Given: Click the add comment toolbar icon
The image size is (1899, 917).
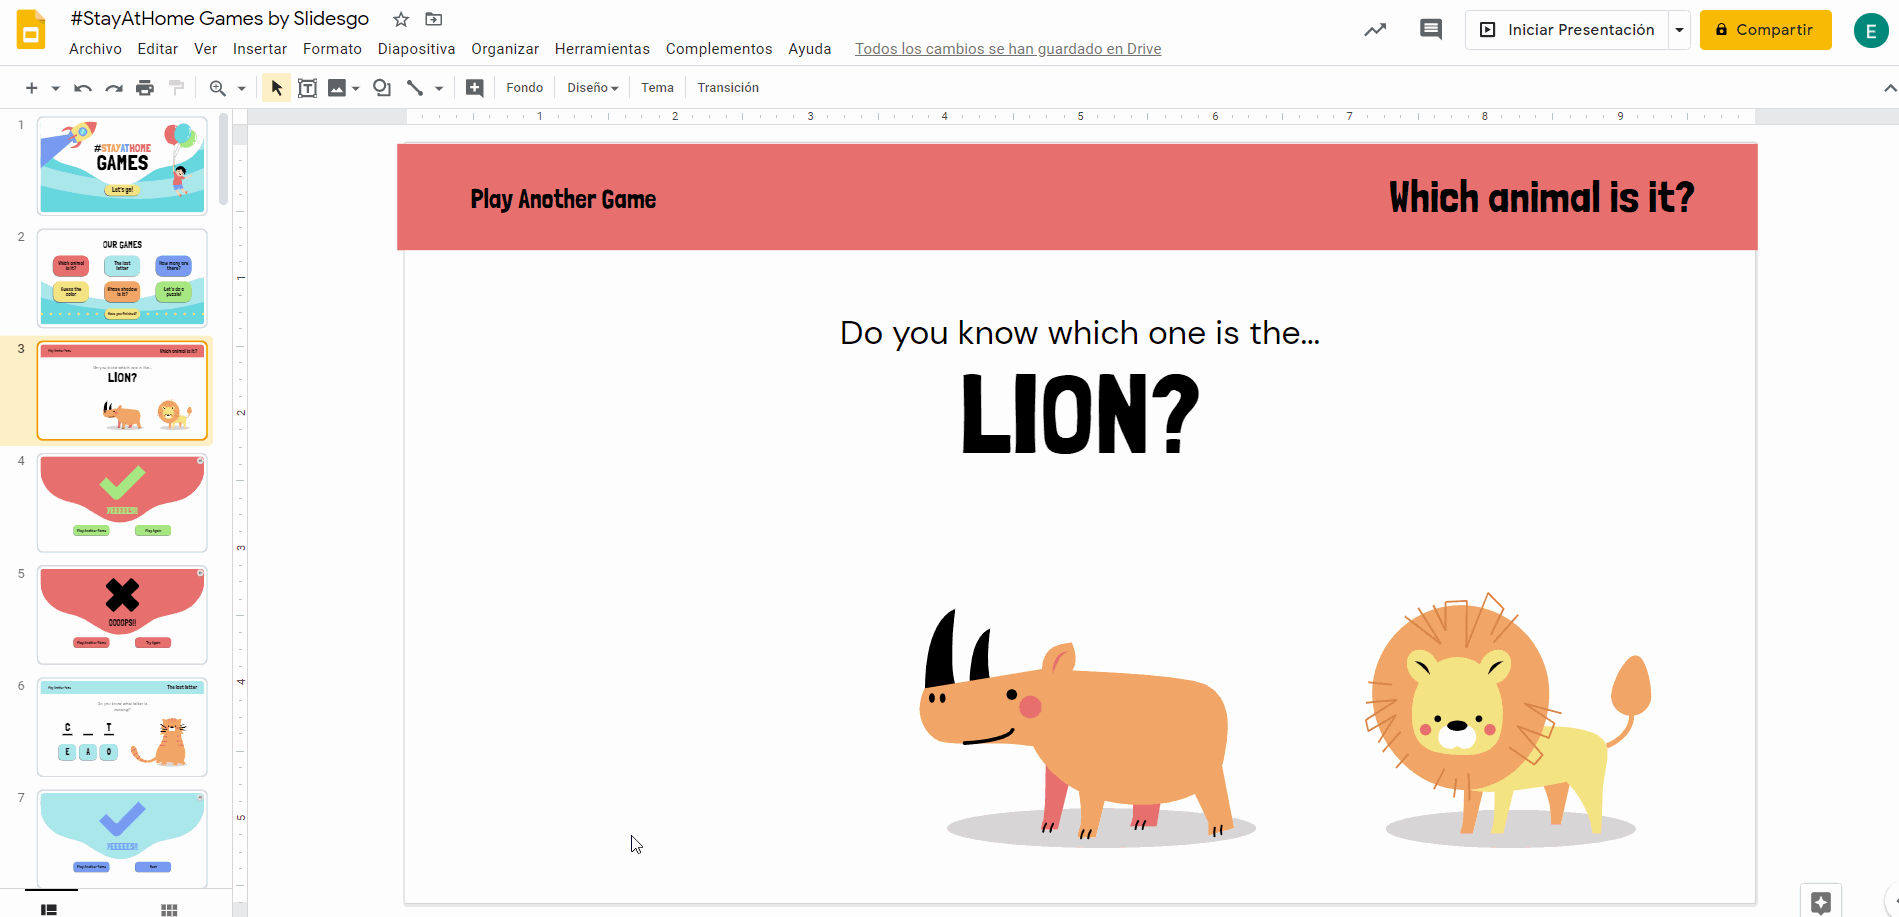Looking at the screenshot, I should click(475, 88).
